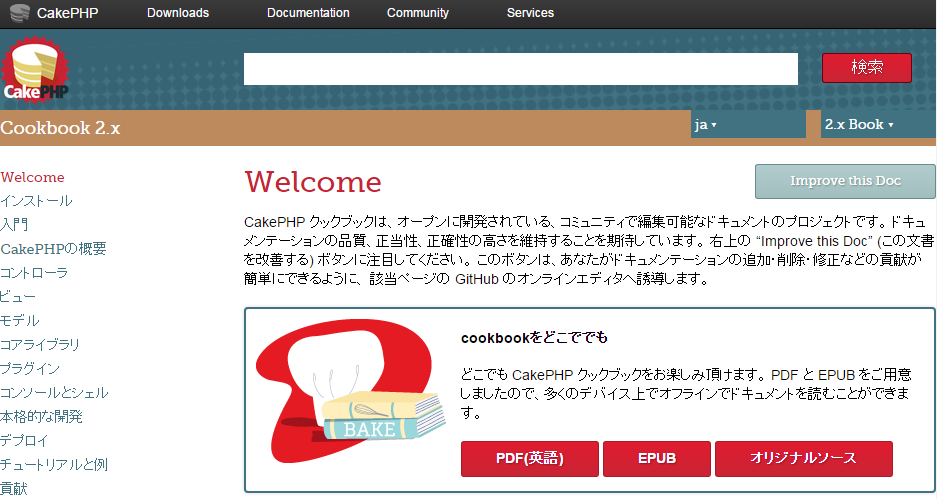Open プラグイン in the sidebar
The height and width of the screenshot is (499, 937).
[30, 369]
